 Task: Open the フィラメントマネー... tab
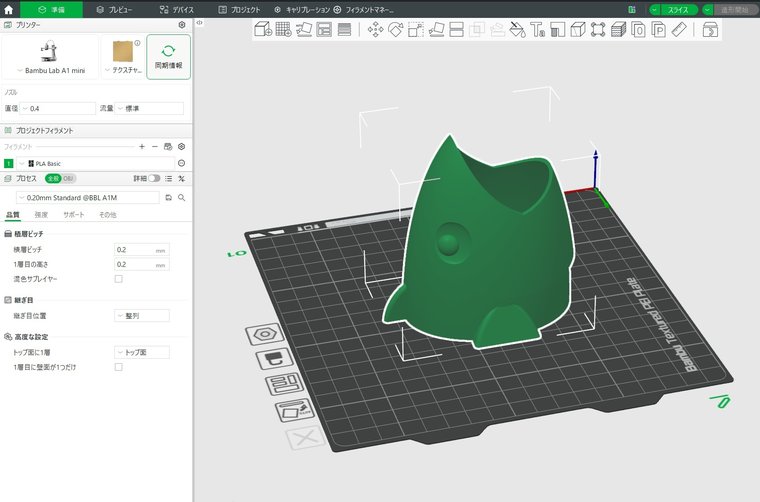pos(364,9)
